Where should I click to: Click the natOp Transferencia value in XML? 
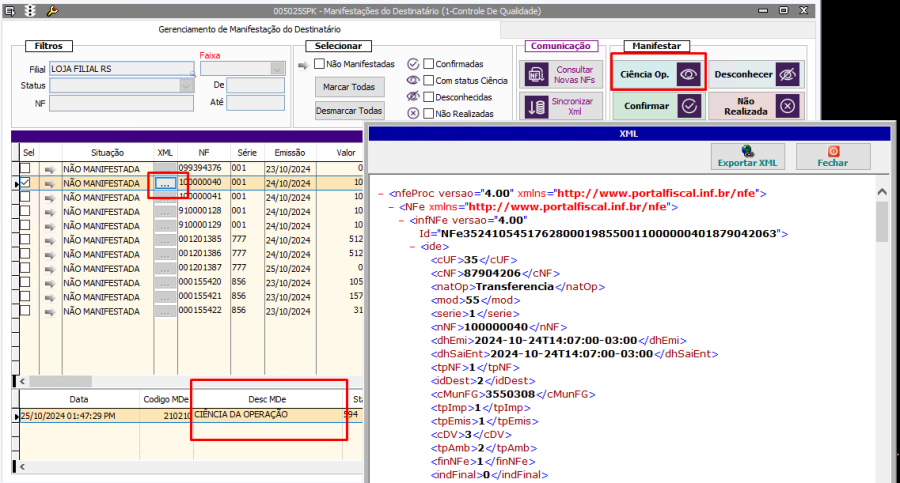click(515, 287)
